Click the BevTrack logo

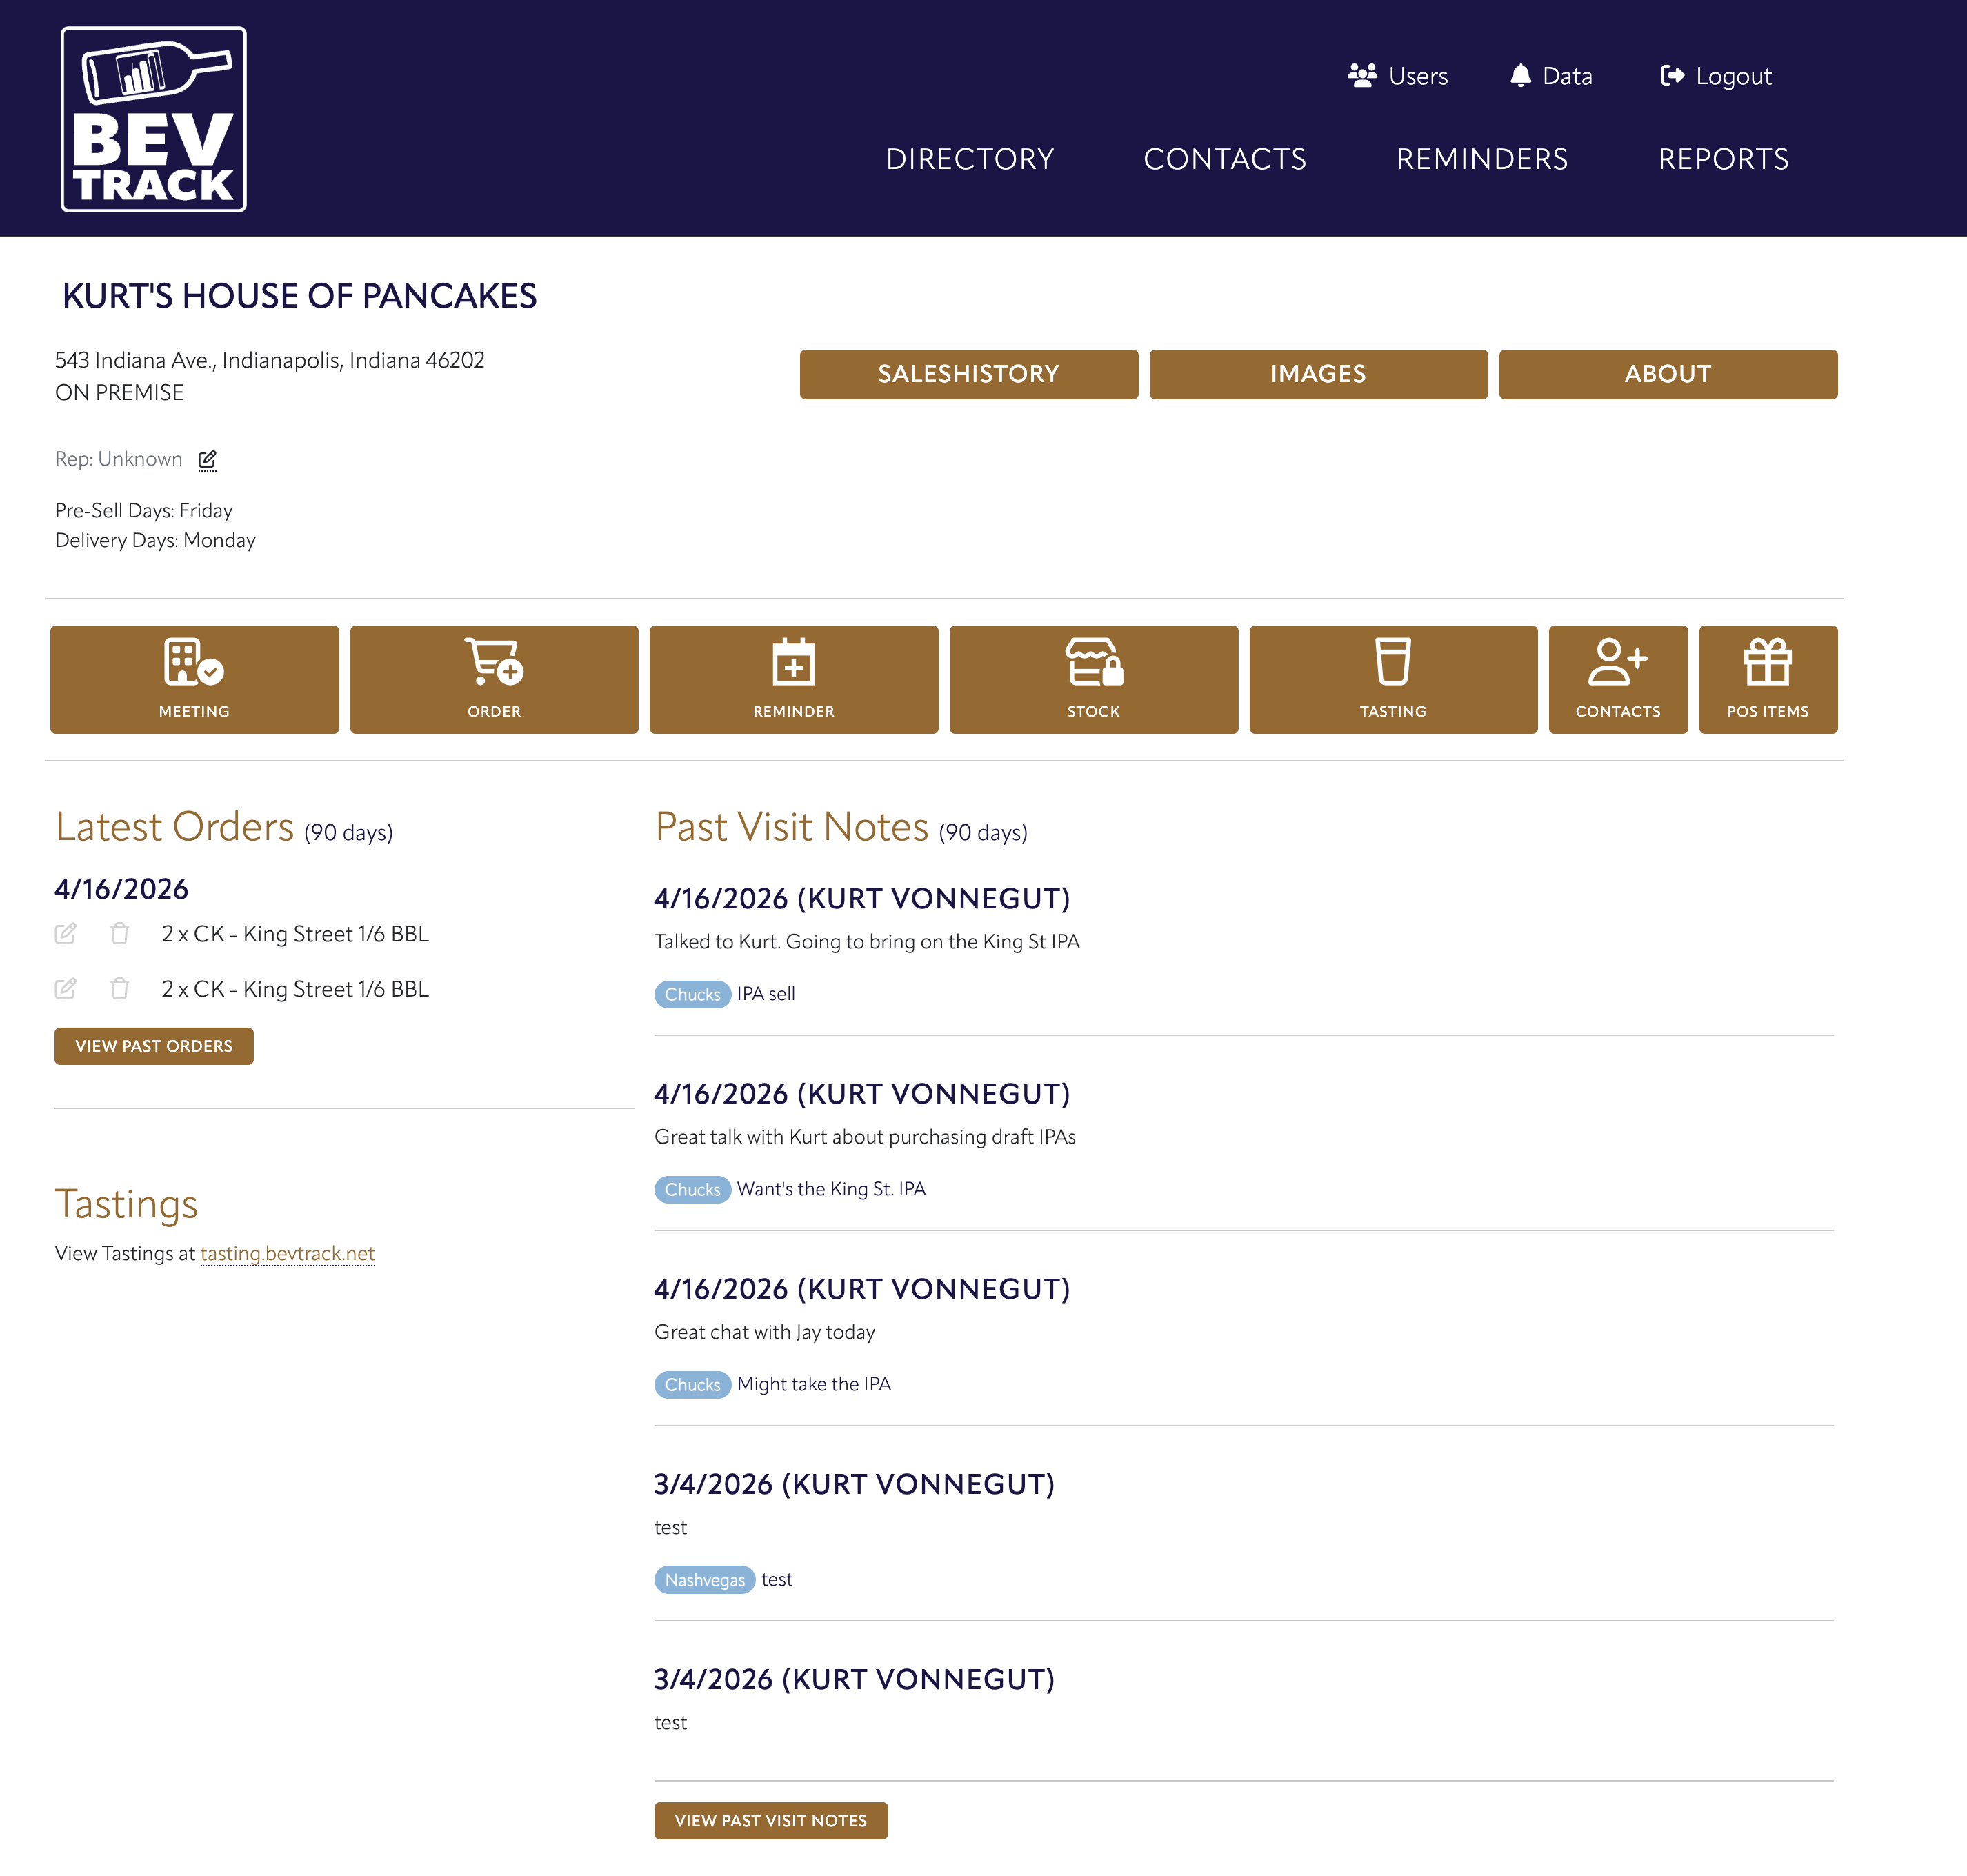[x=154, y=119]
